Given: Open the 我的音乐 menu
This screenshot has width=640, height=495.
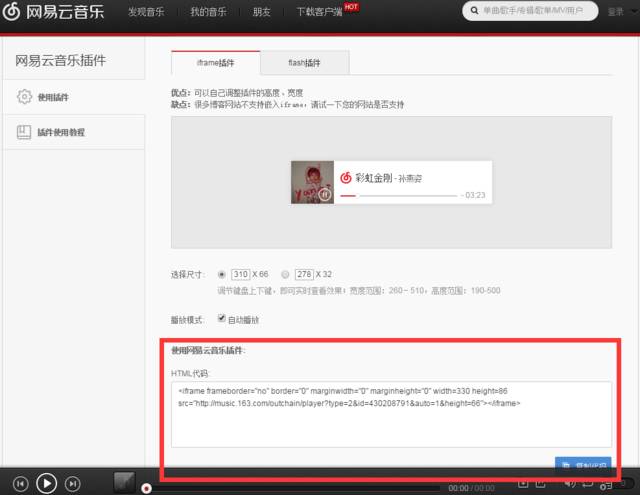Looking at the screenshot, I should pyautogui.click(x=208, y=12).
